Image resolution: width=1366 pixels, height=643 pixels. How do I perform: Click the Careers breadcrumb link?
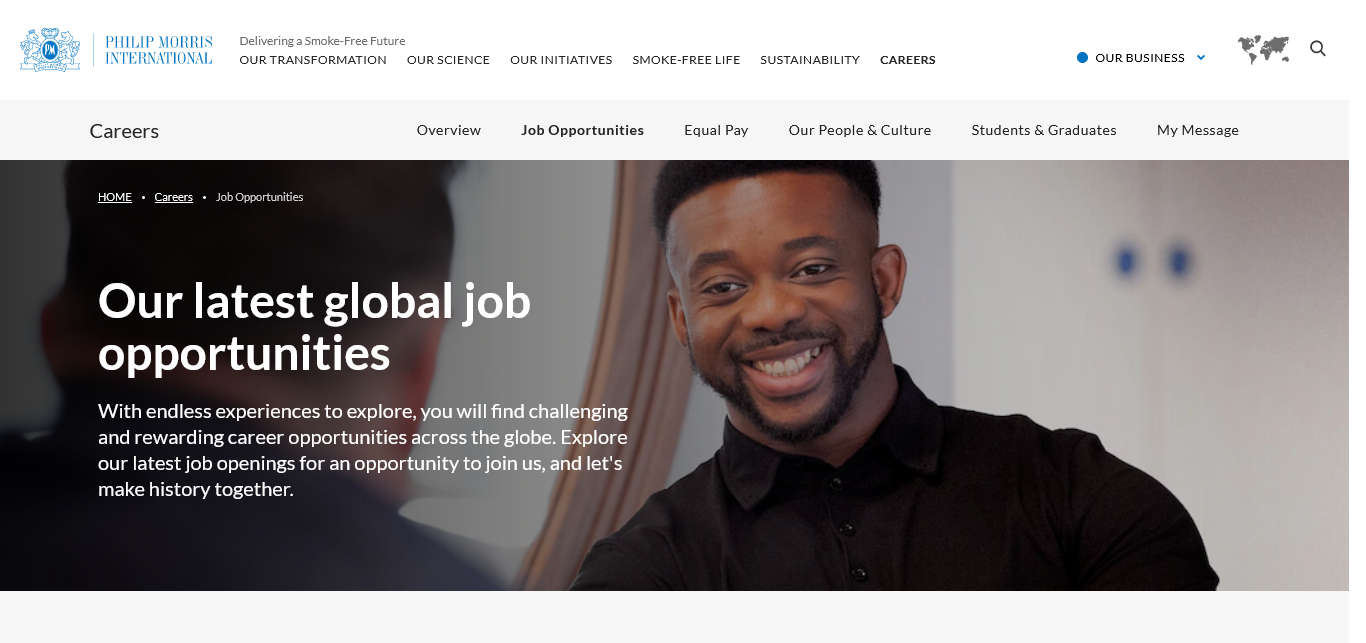click(174, 197)
